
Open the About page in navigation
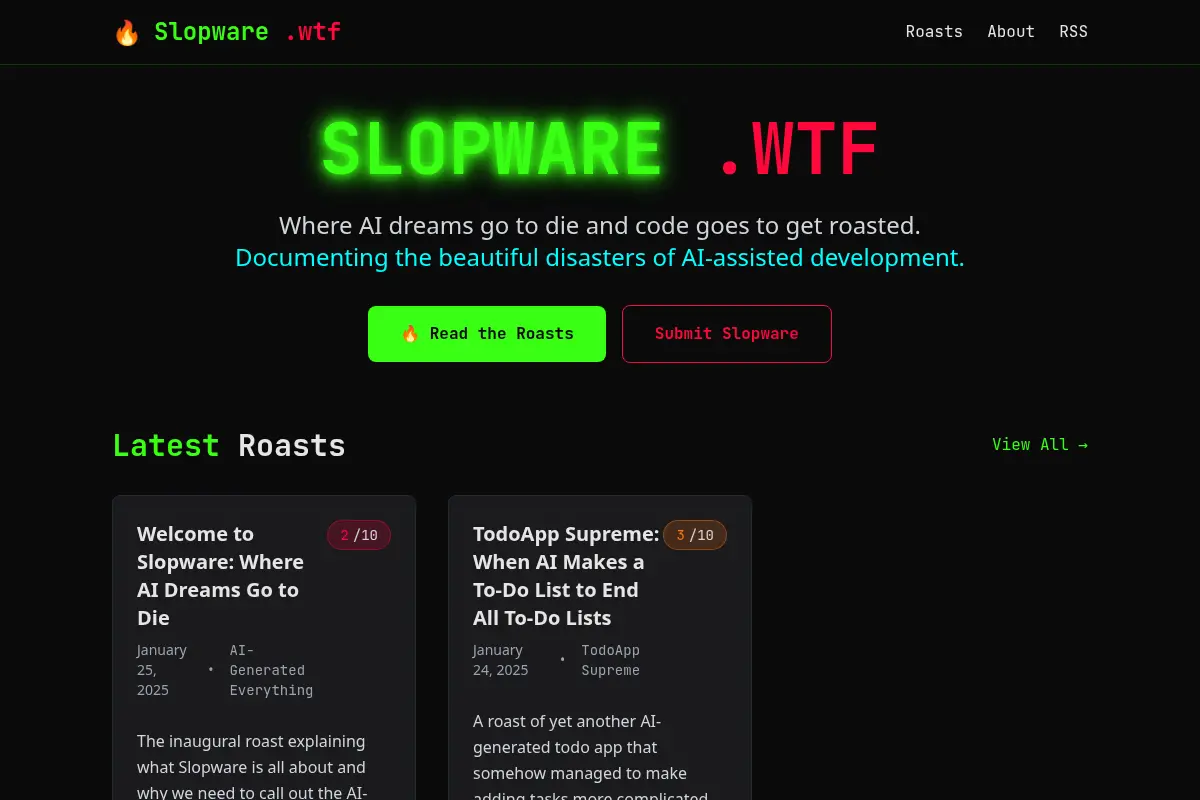click(1011, 32)
